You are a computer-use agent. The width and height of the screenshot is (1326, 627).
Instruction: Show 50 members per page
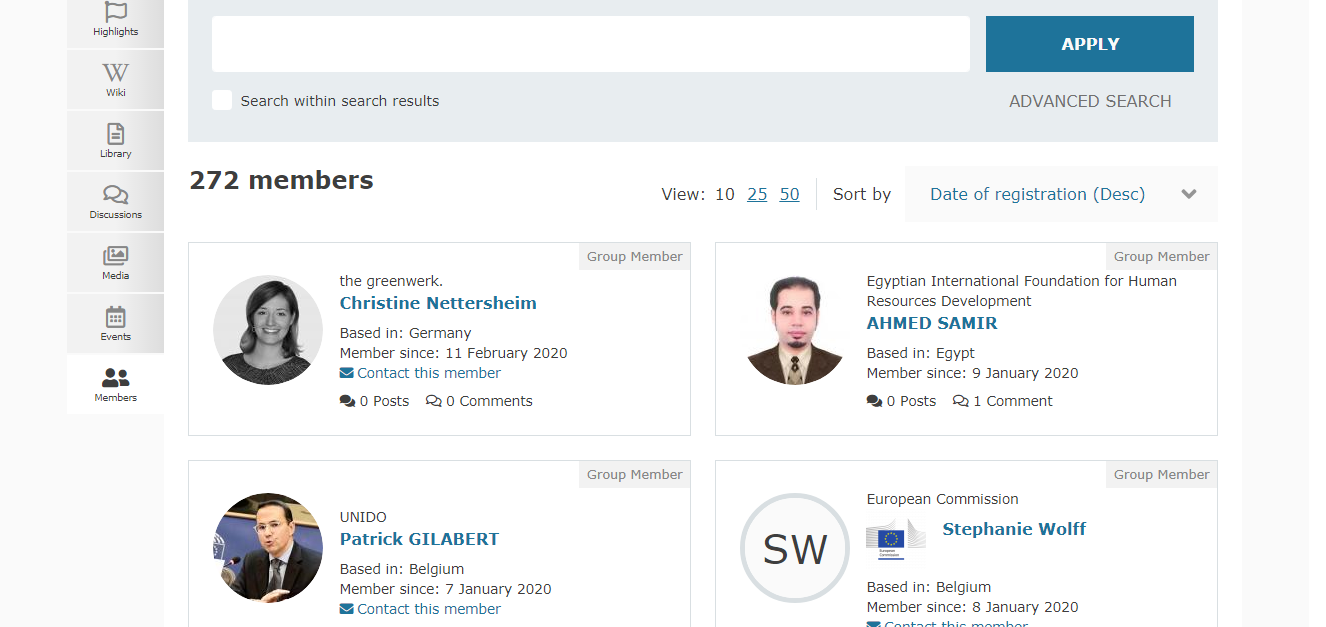790,194
